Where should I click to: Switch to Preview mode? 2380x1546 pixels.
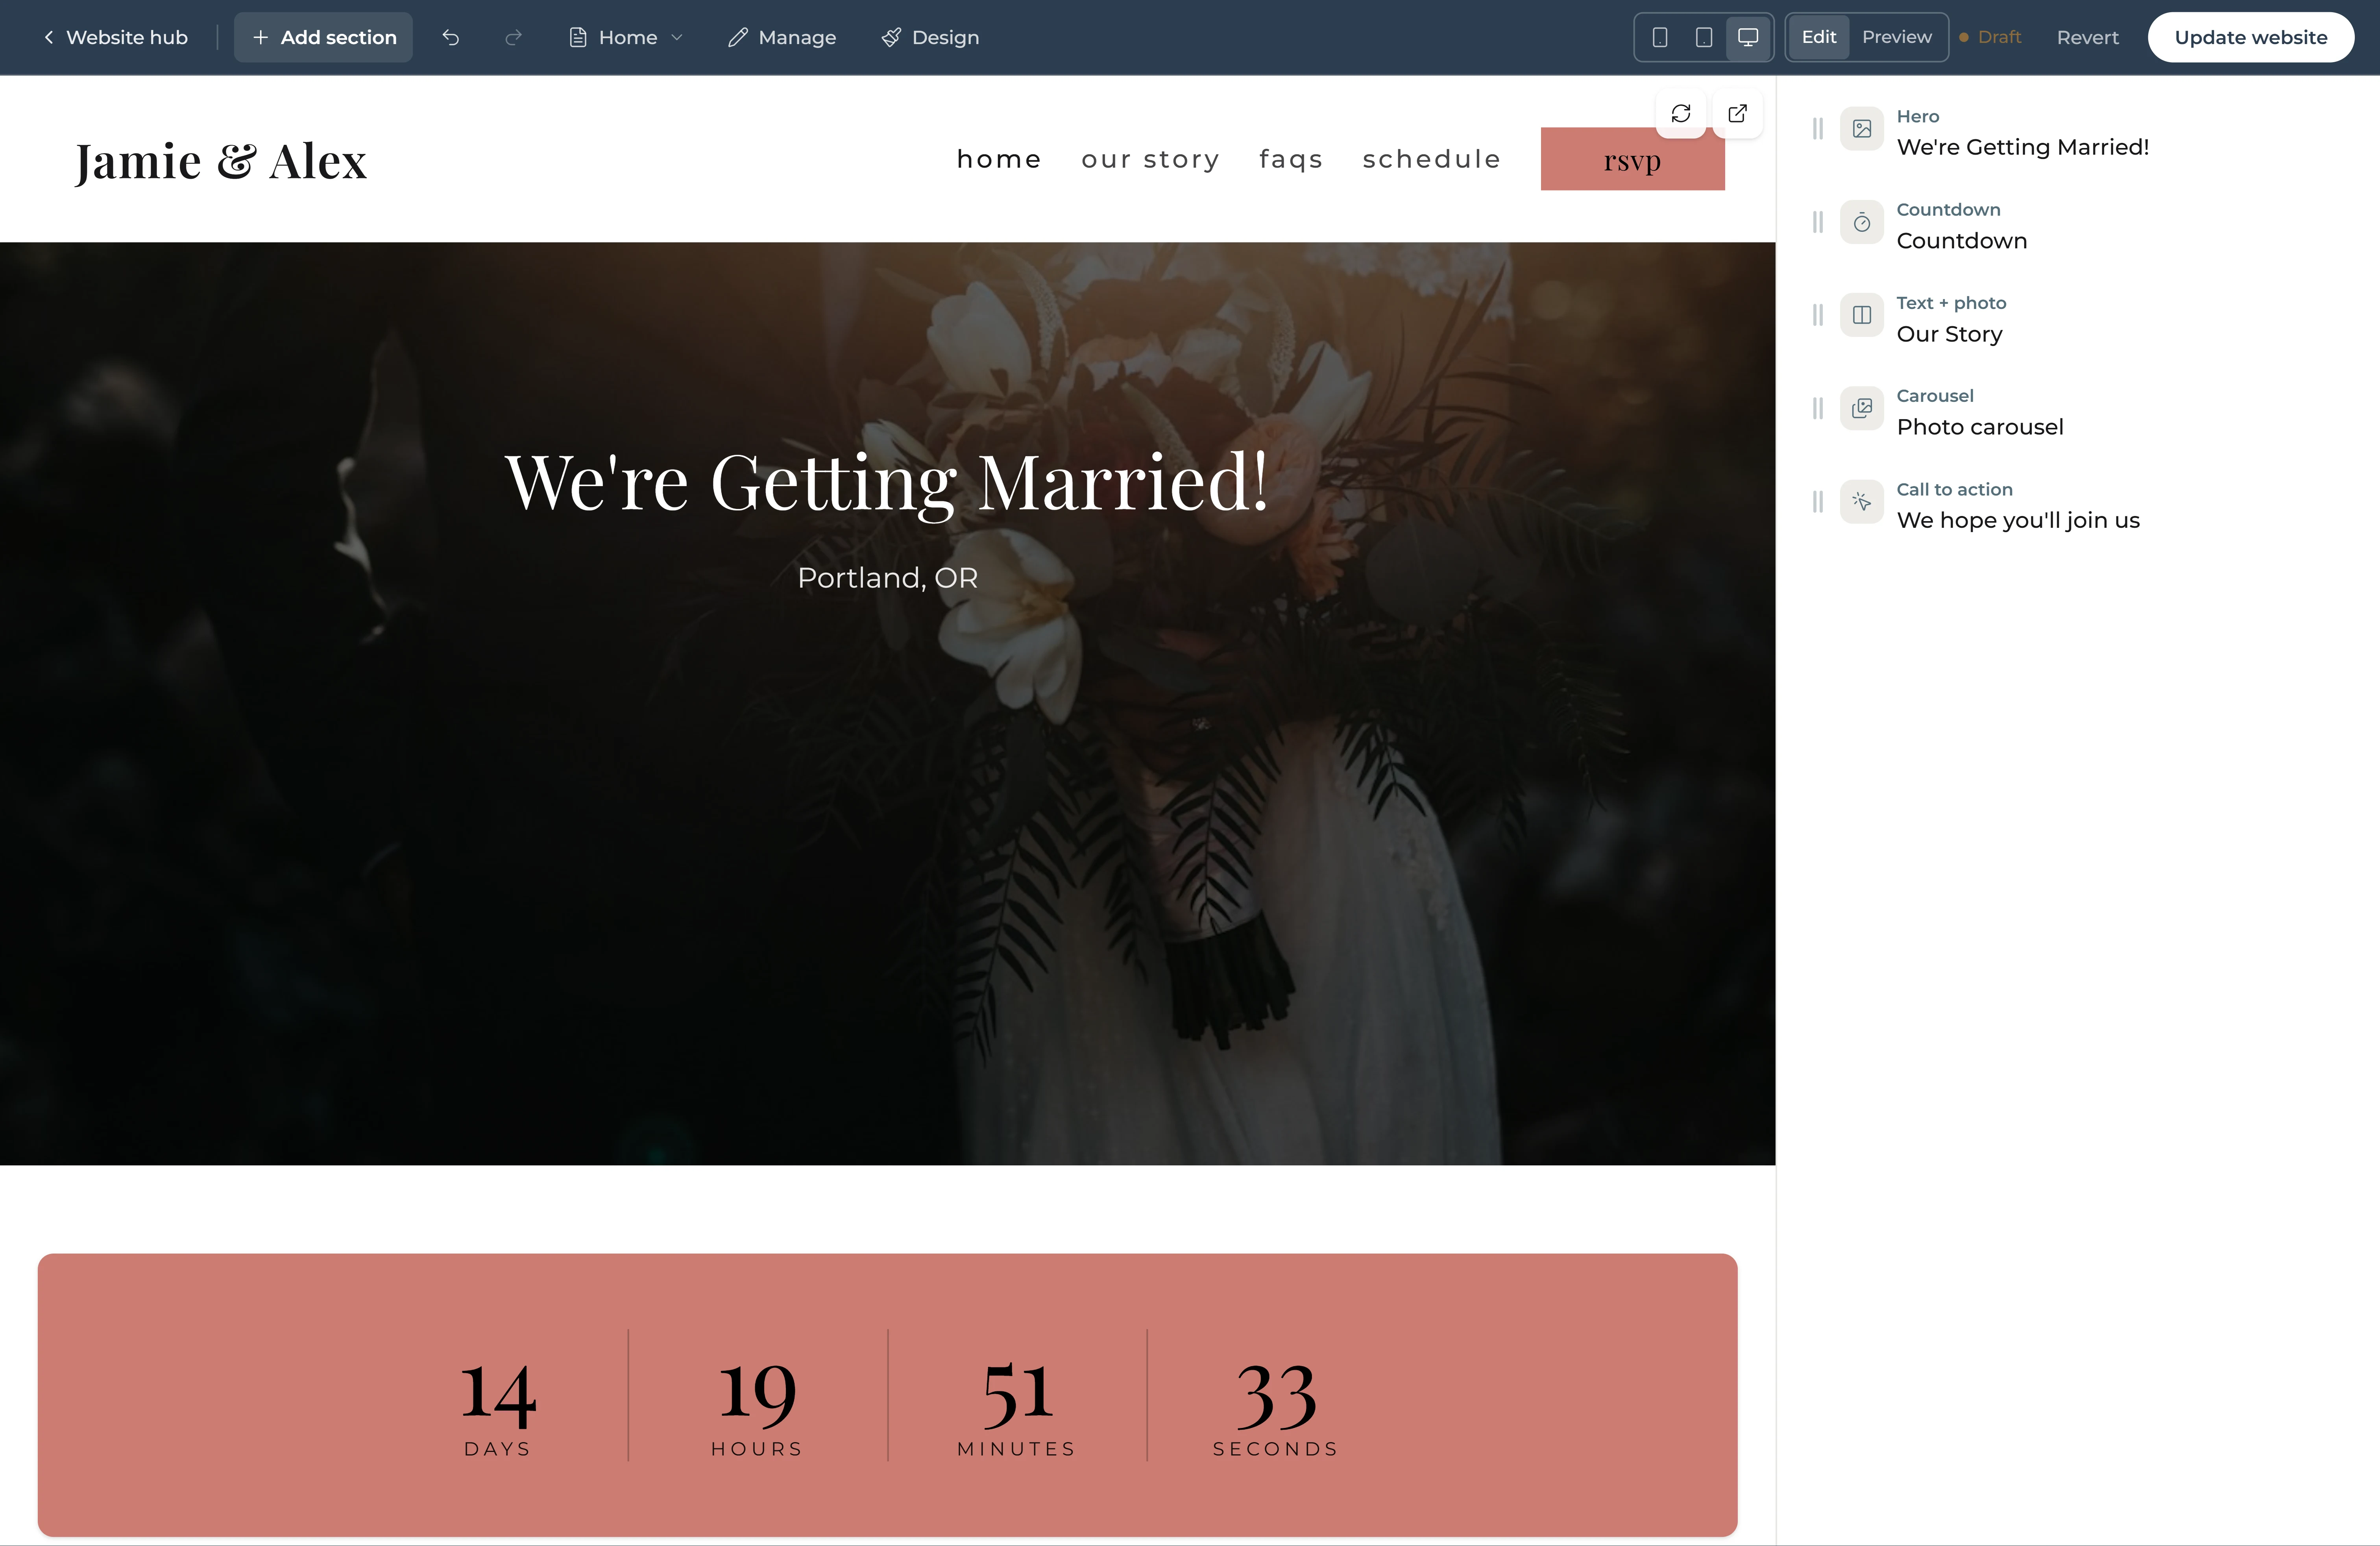click(1897, 37)
